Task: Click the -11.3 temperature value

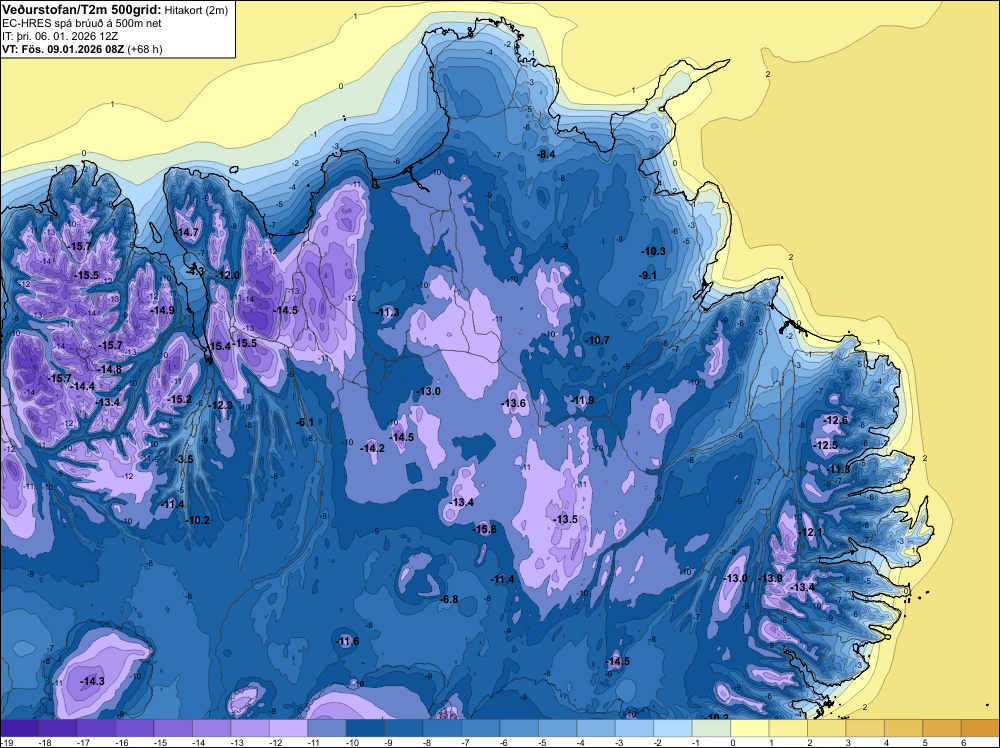Action: coord(387,312)
